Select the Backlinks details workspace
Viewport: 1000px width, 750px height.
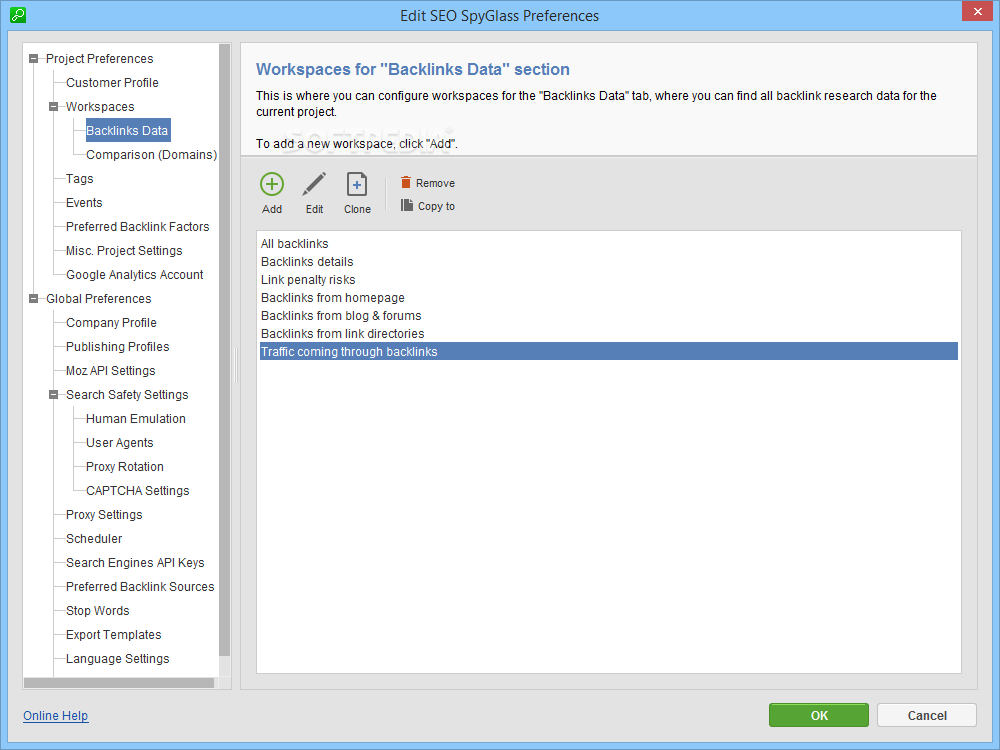pos(608,261)
